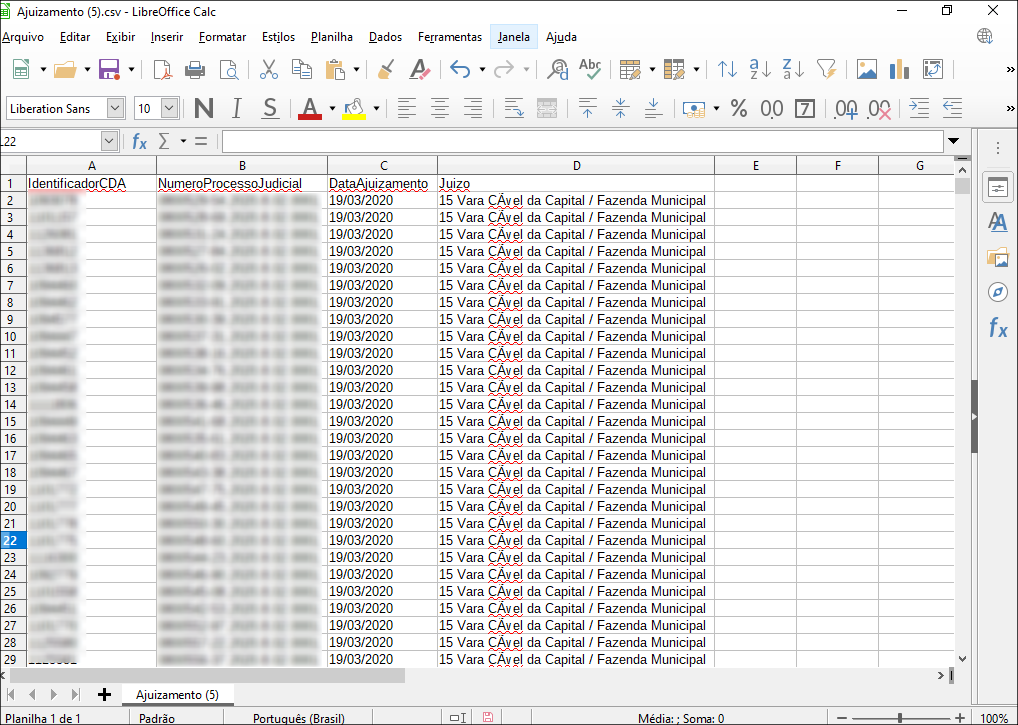Click the add new sheet plus button
1018x725 pixels.
104,694
